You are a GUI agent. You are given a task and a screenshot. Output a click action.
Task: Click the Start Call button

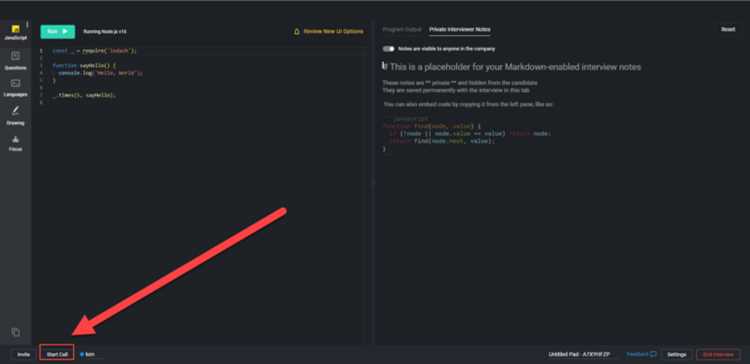tap(57, 354)
